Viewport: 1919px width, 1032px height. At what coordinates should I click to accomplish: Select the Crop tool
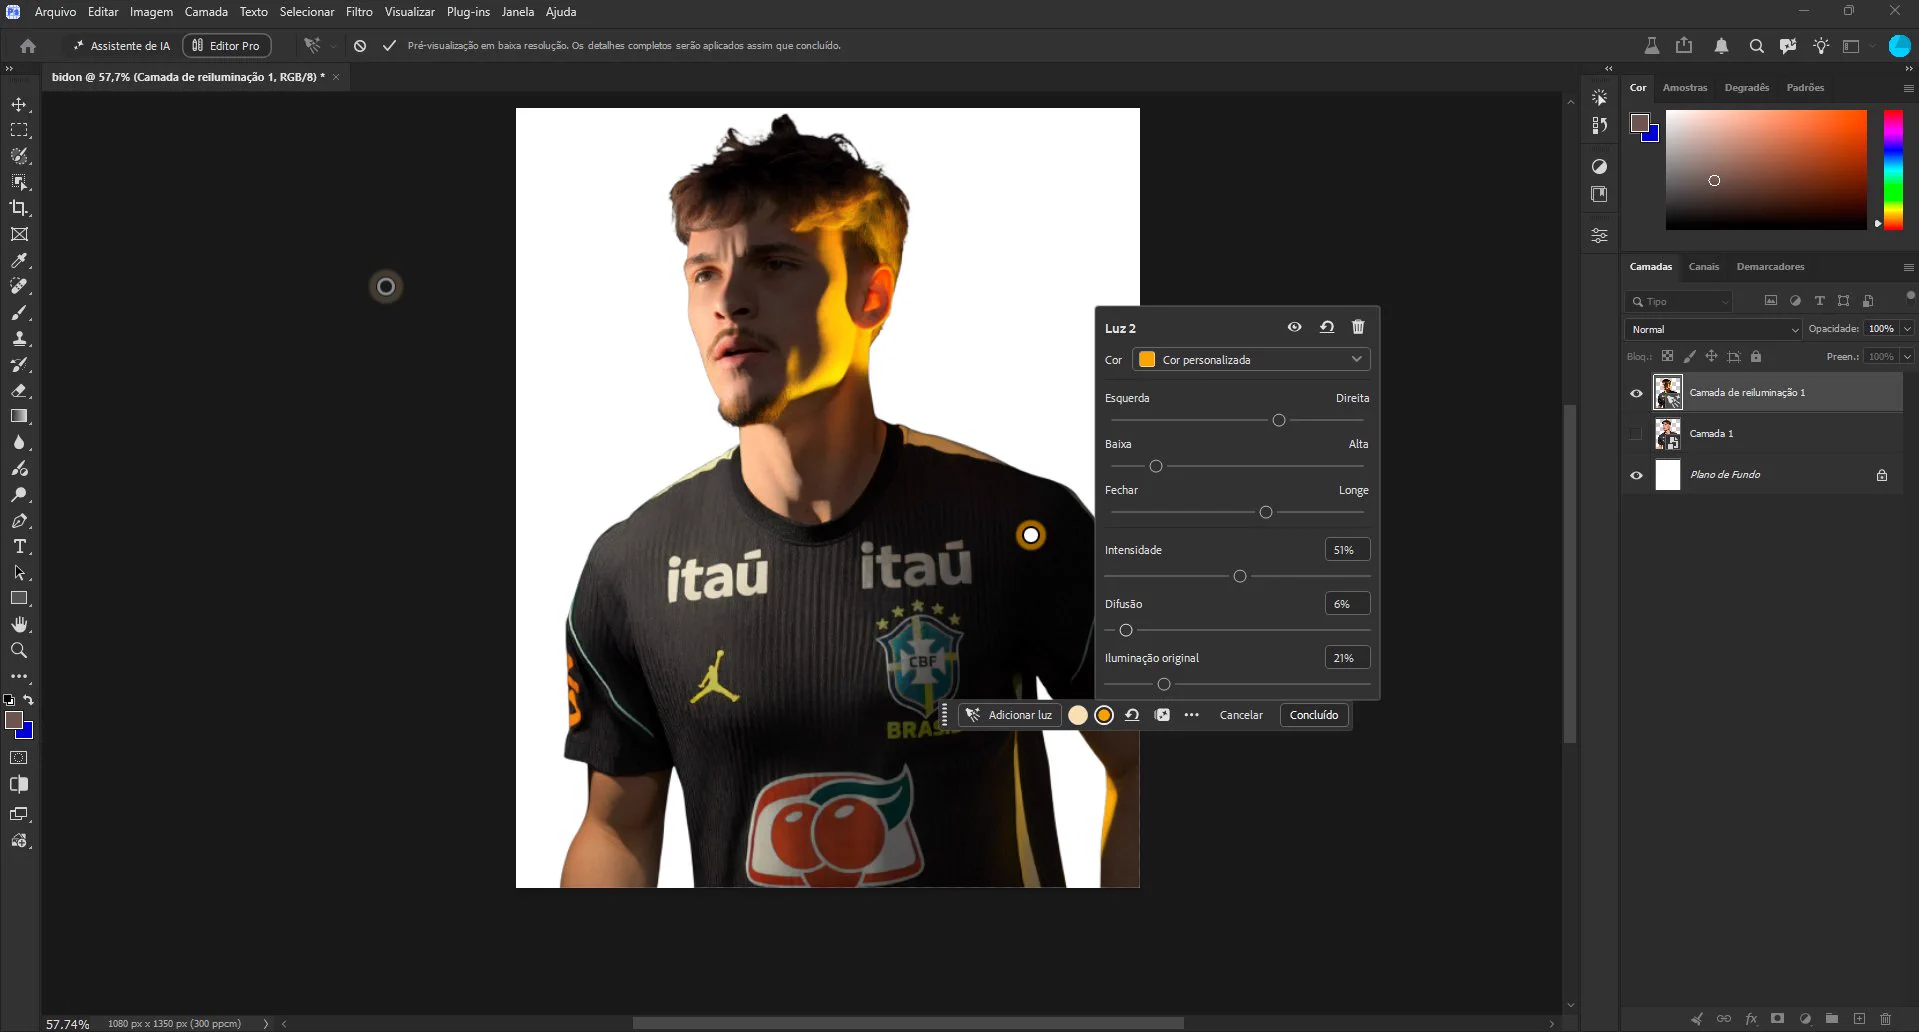tap(19, 208)
